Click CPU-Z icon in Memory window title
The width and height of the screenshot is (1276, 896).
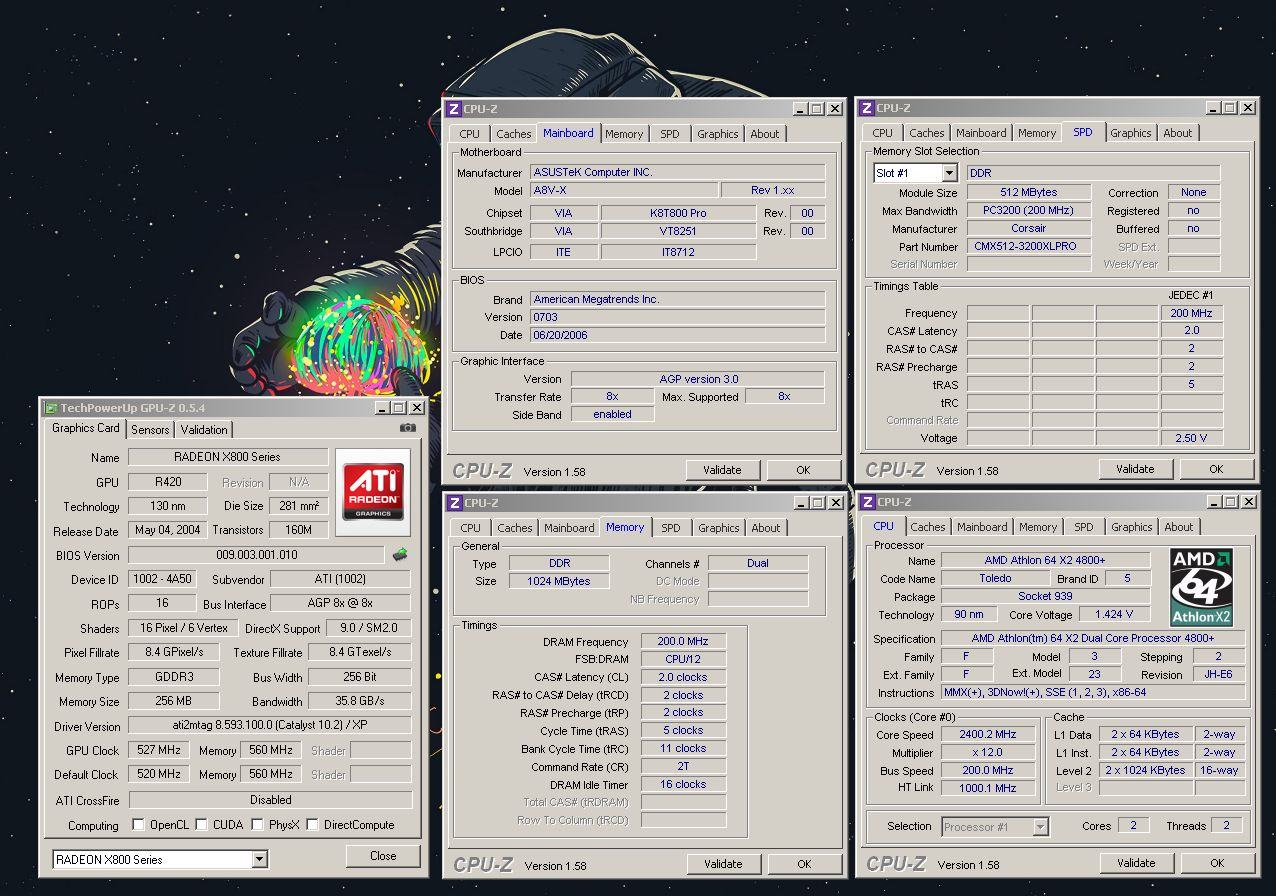pyautogui.click(x=454, y=502)
